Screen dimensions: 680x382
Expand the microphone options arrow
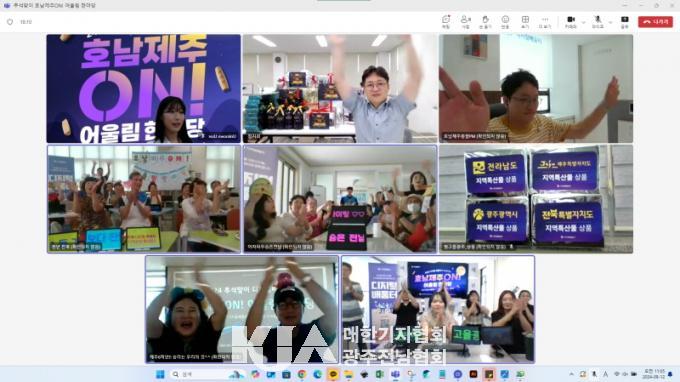[x=610, y=22]
